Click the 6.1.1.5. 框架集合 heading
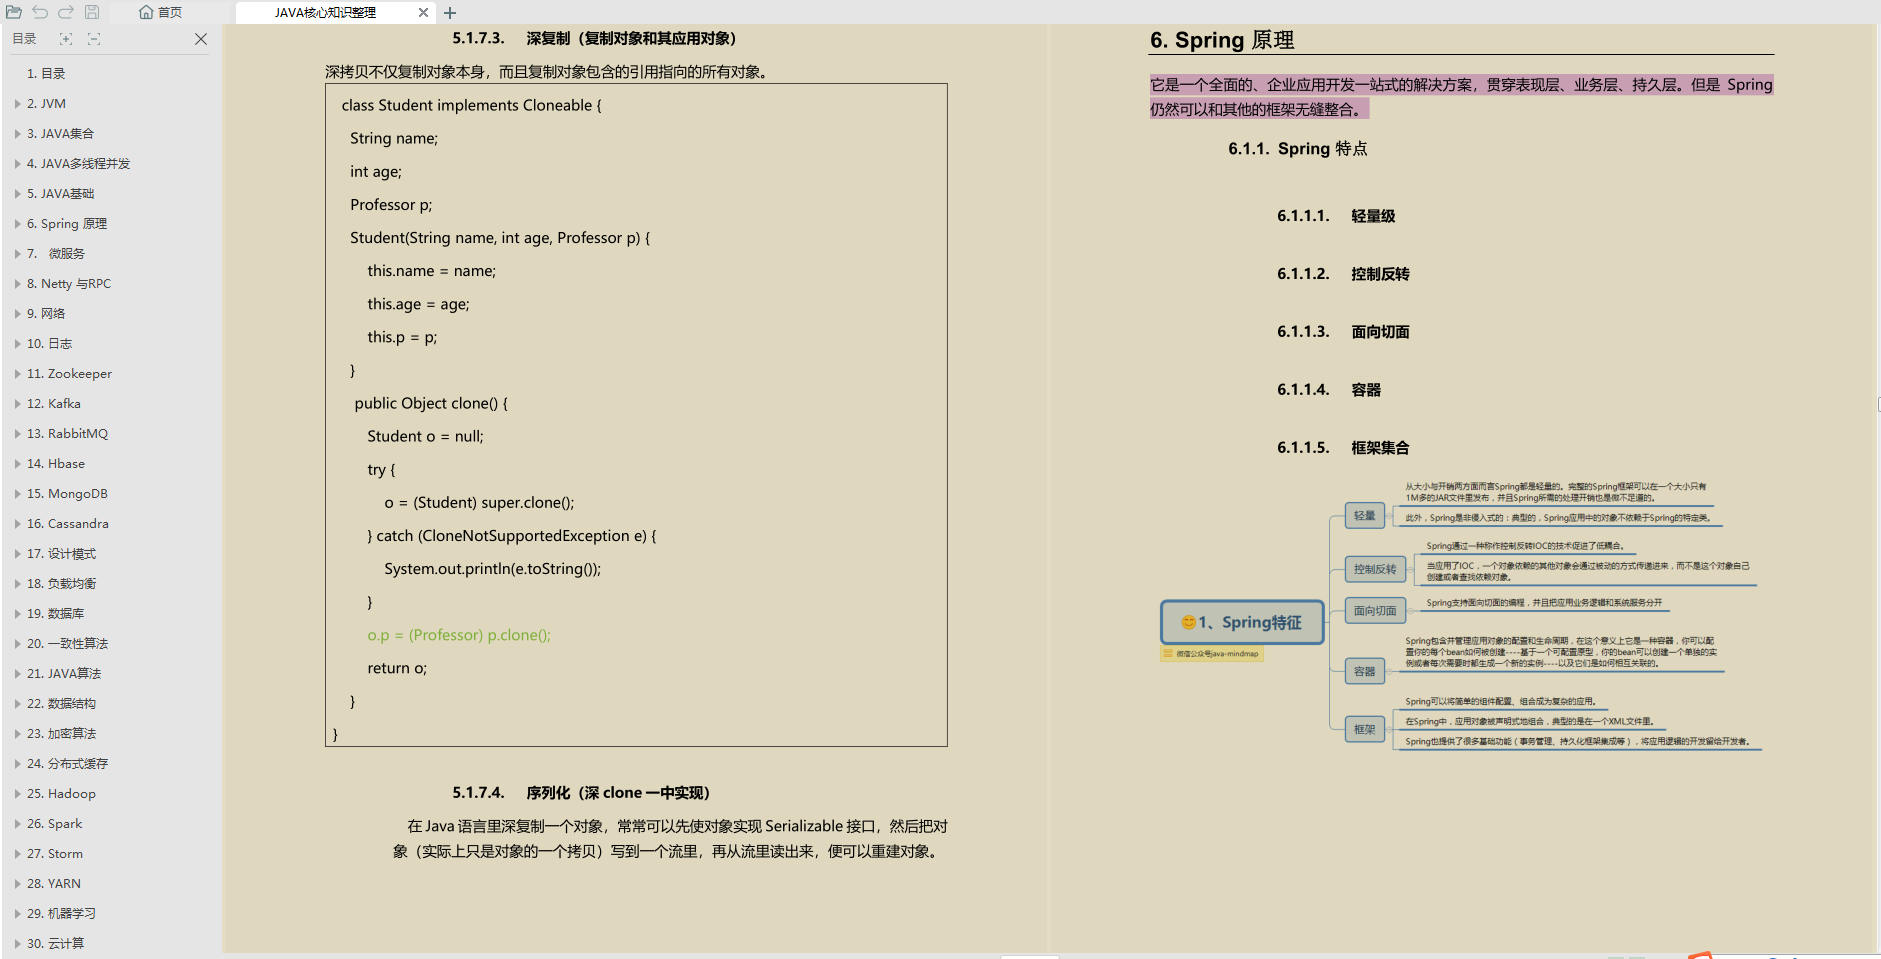This screenshot has width=1881, height=959. [x=1343, y=448]
